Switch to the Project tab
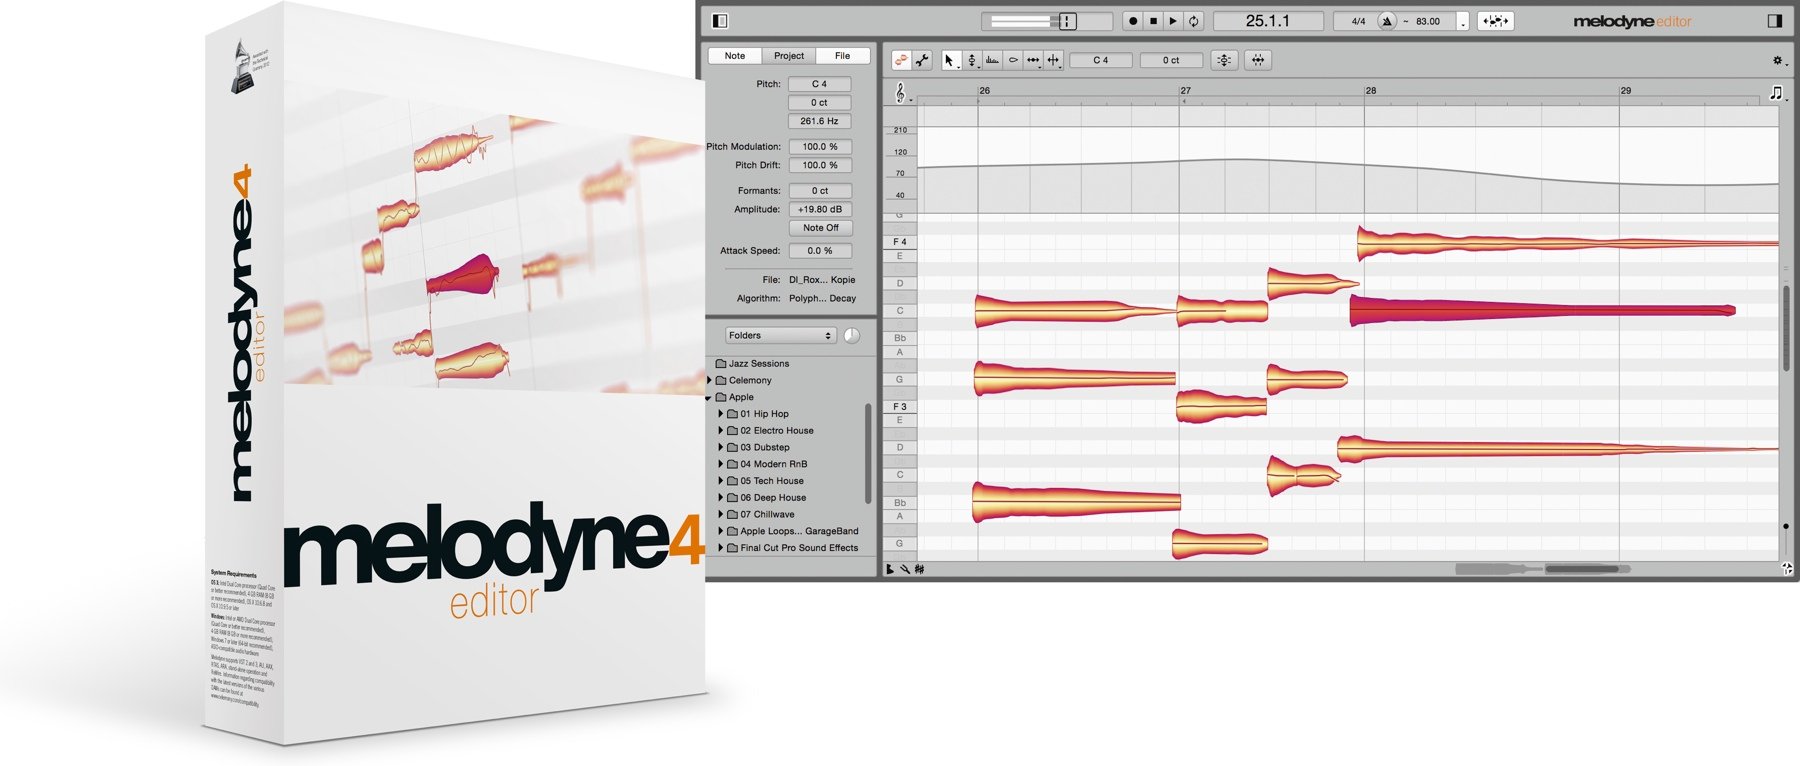Viewport: 1800px width, 766px height. 789,56
